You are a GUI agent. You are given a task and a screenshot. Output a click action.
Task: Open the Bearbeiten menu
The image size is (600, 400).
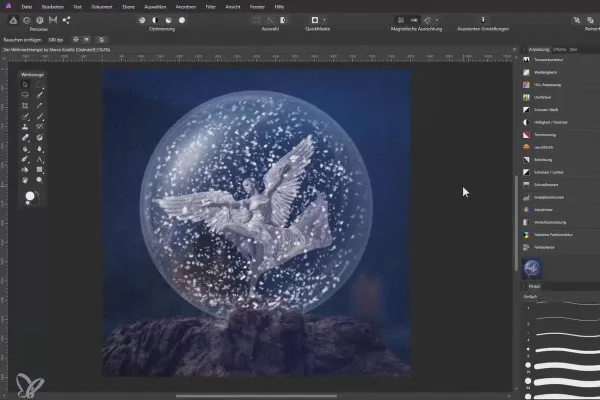(x=53, y=7)
